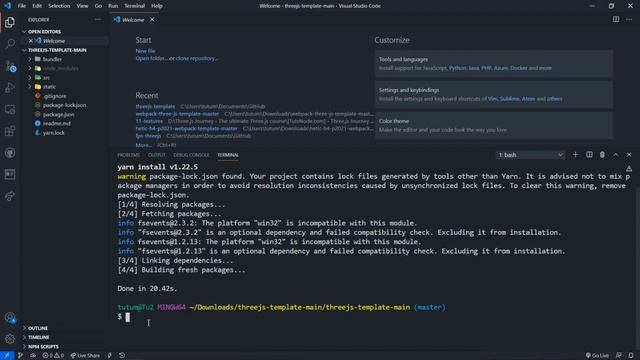Click the clone repository link
The height and width of the screenshot is (360, 640).
click(x=197, y=58)
